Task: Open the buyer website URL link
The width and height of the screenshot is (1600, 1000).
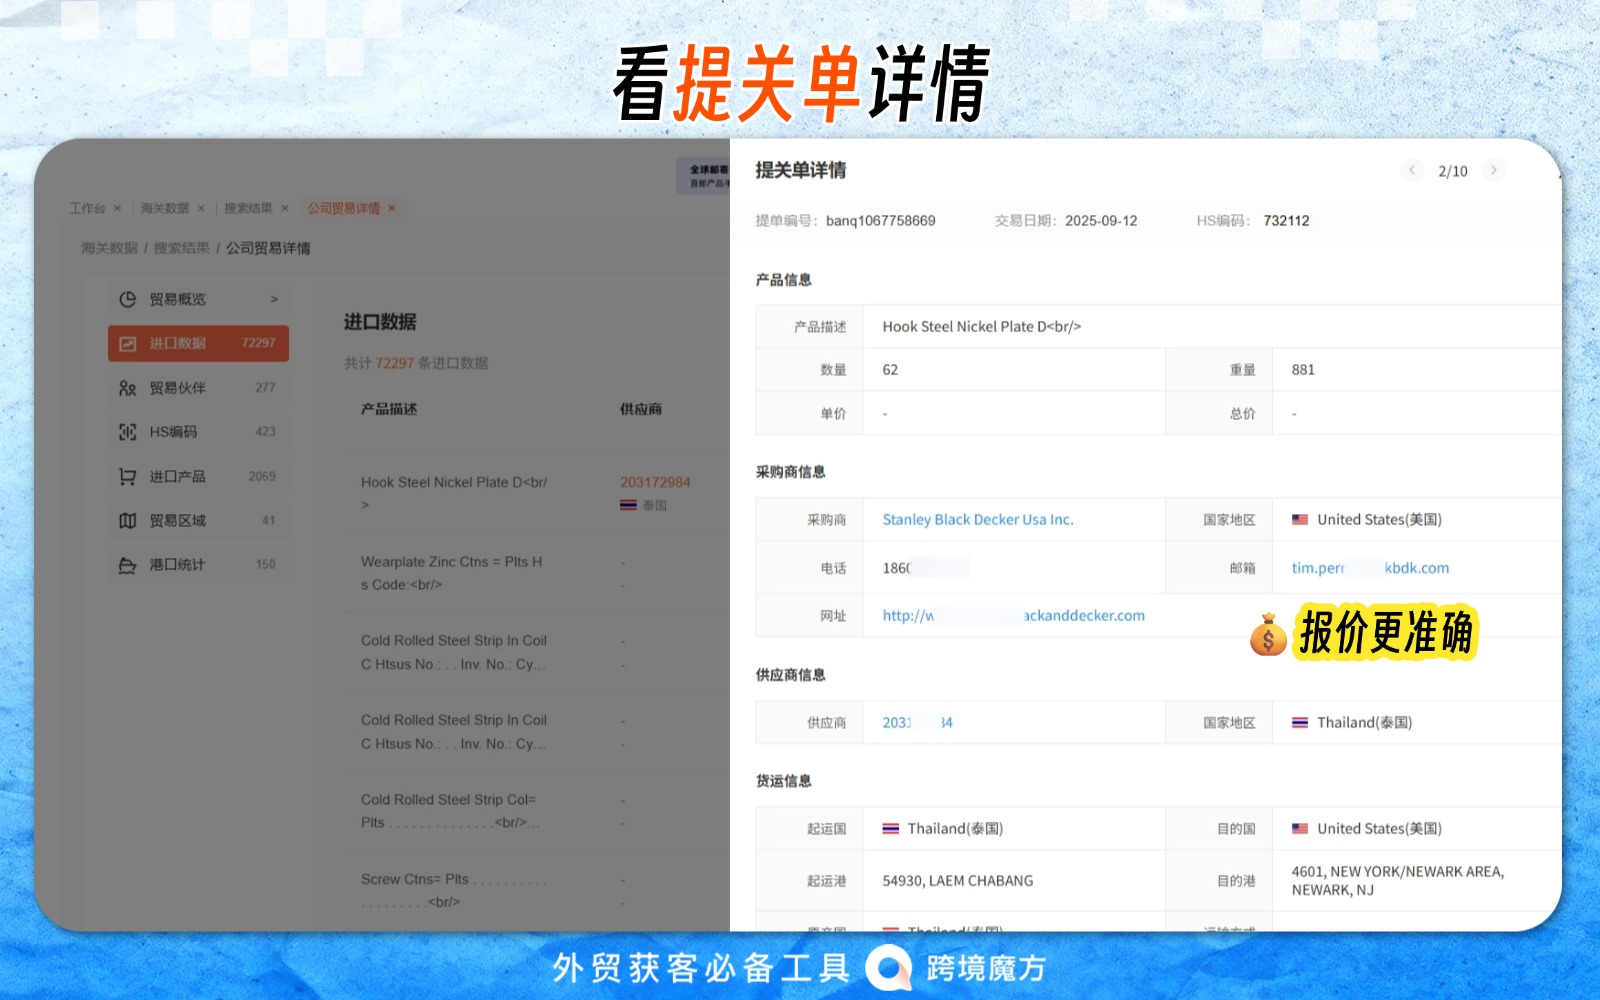Action: click(1012, 616)
